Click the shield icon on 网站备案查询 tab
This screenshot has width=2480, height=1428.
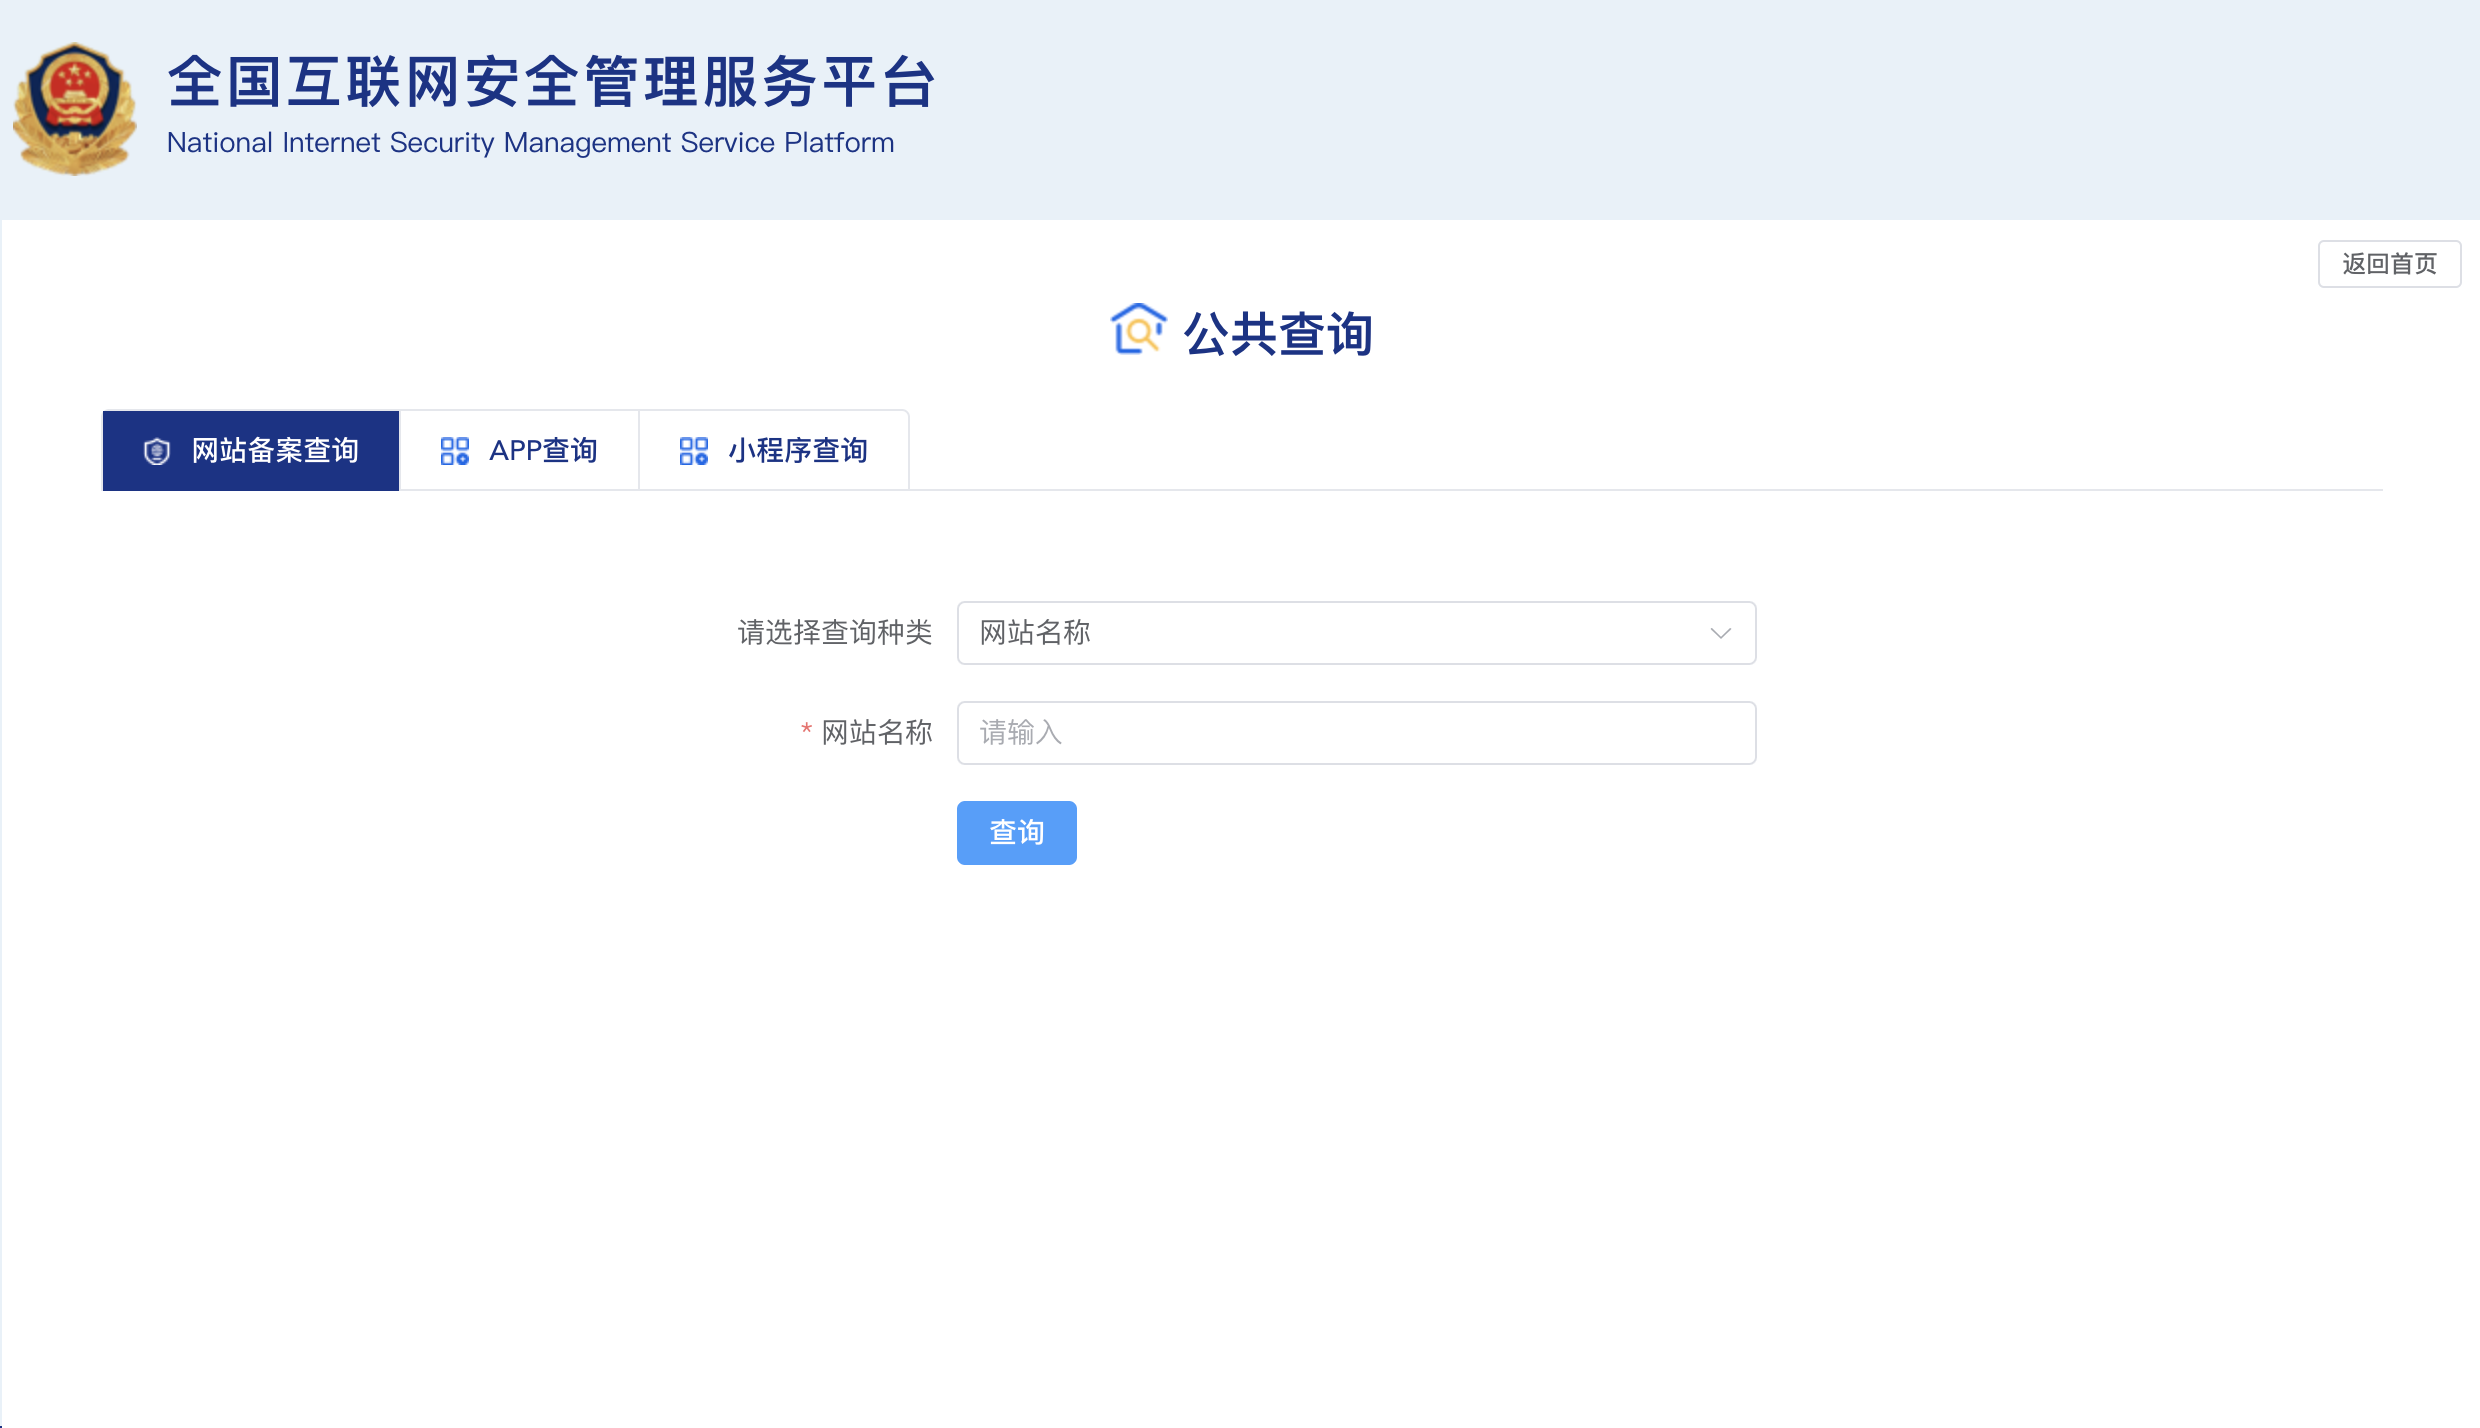click(x=157, y=450)
